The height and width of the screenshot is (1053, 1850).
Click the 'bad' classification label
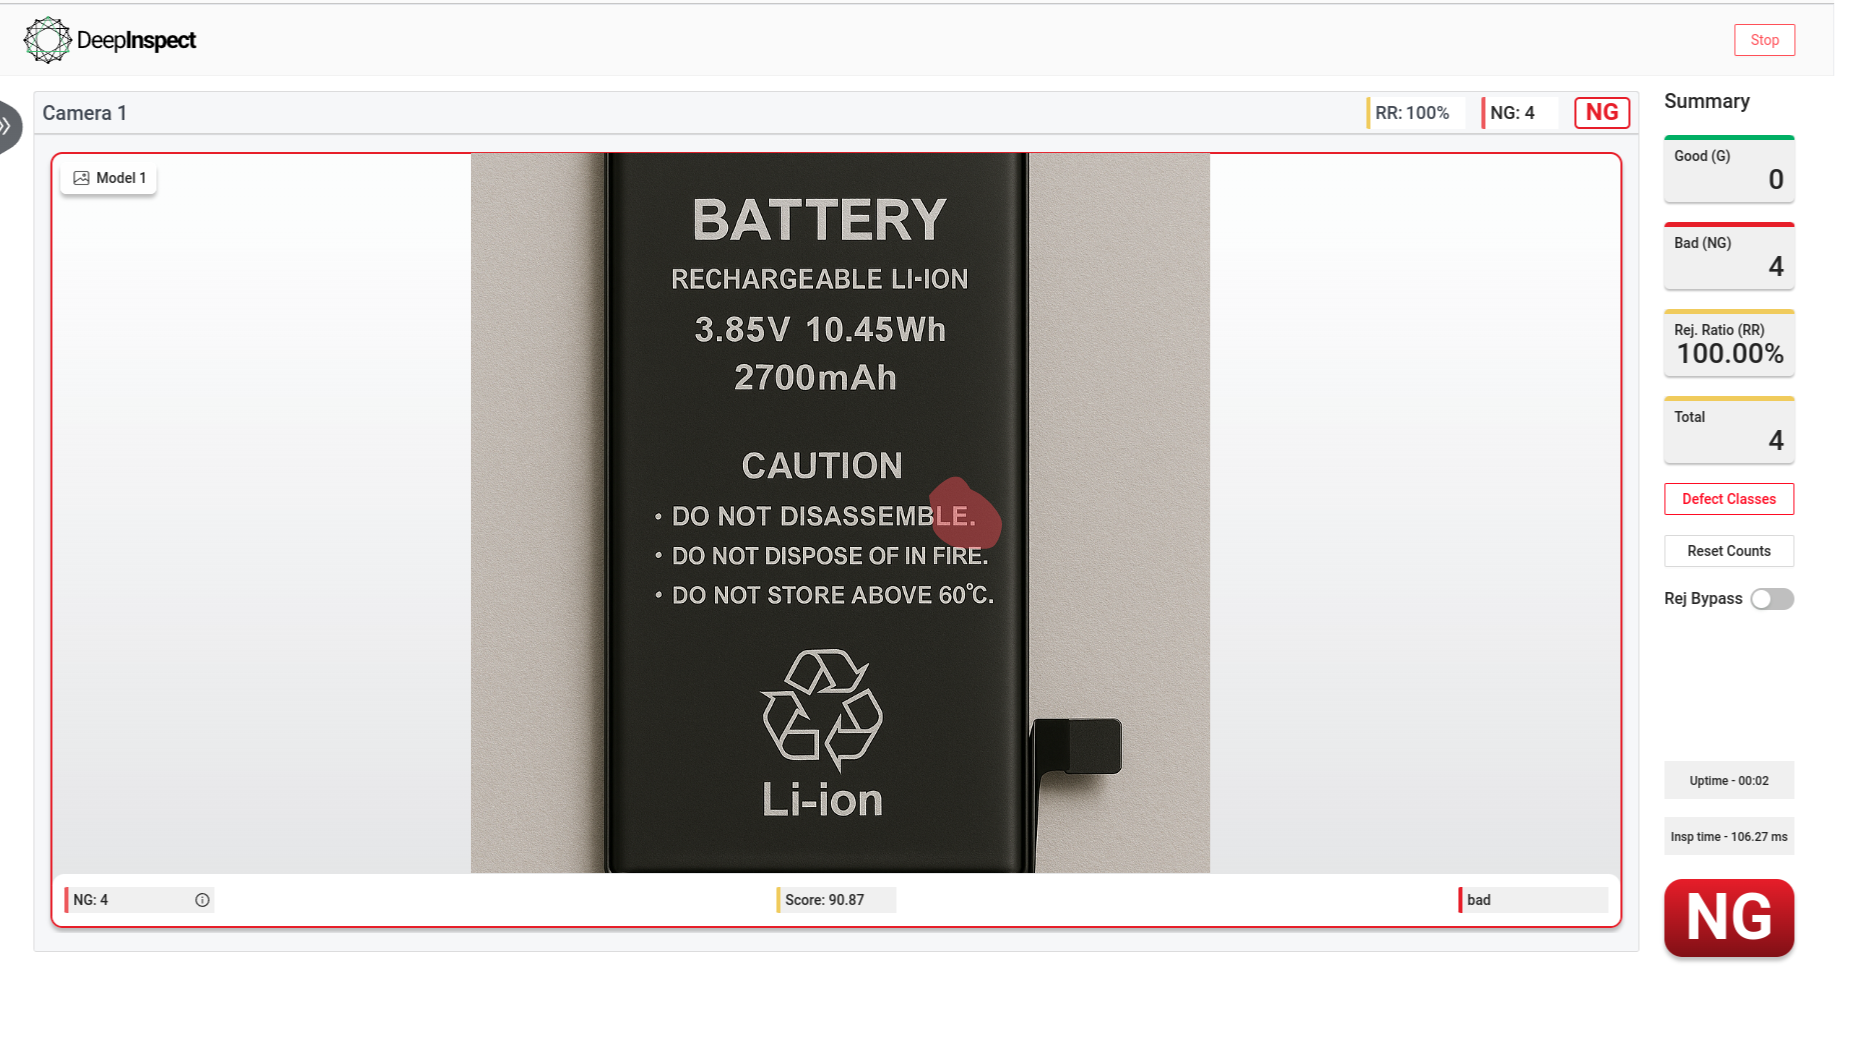pos(1532,900)
